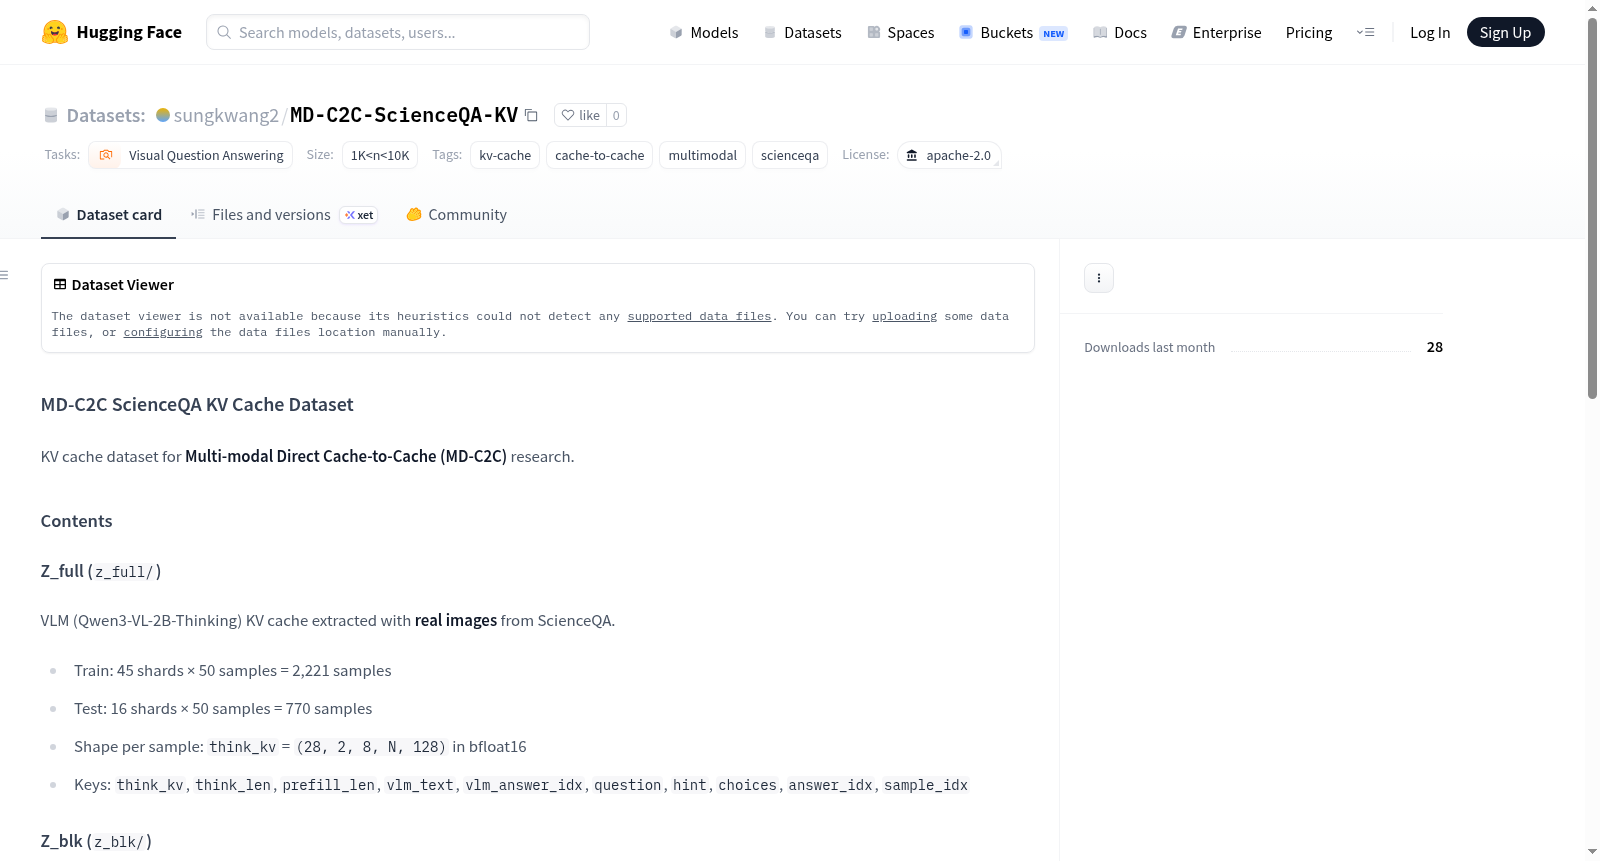Focus the search models, datasets, users field
Image resolution: width=1600 pixels, height=861 pixels.
(398, 32)
